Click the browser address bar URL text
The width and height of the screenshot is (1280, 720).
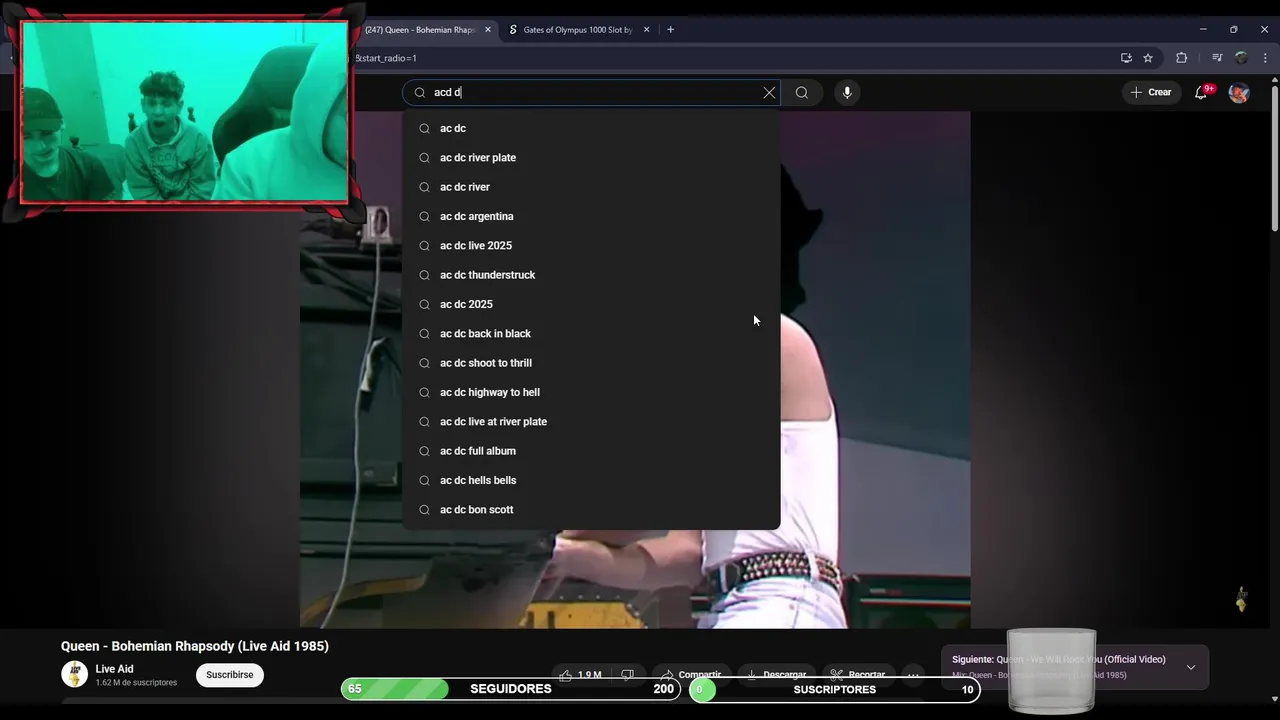[x=387, y=58]
